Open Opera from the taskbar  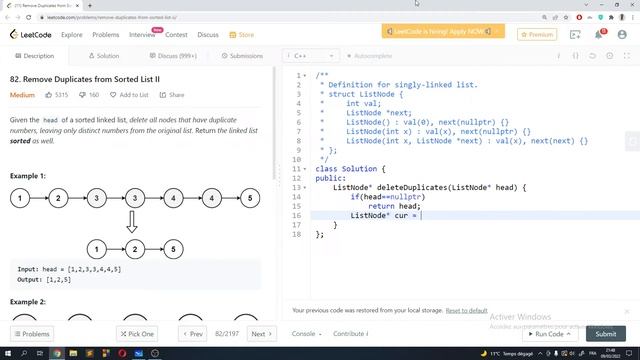pyautogui.click(x=122, y=353)
